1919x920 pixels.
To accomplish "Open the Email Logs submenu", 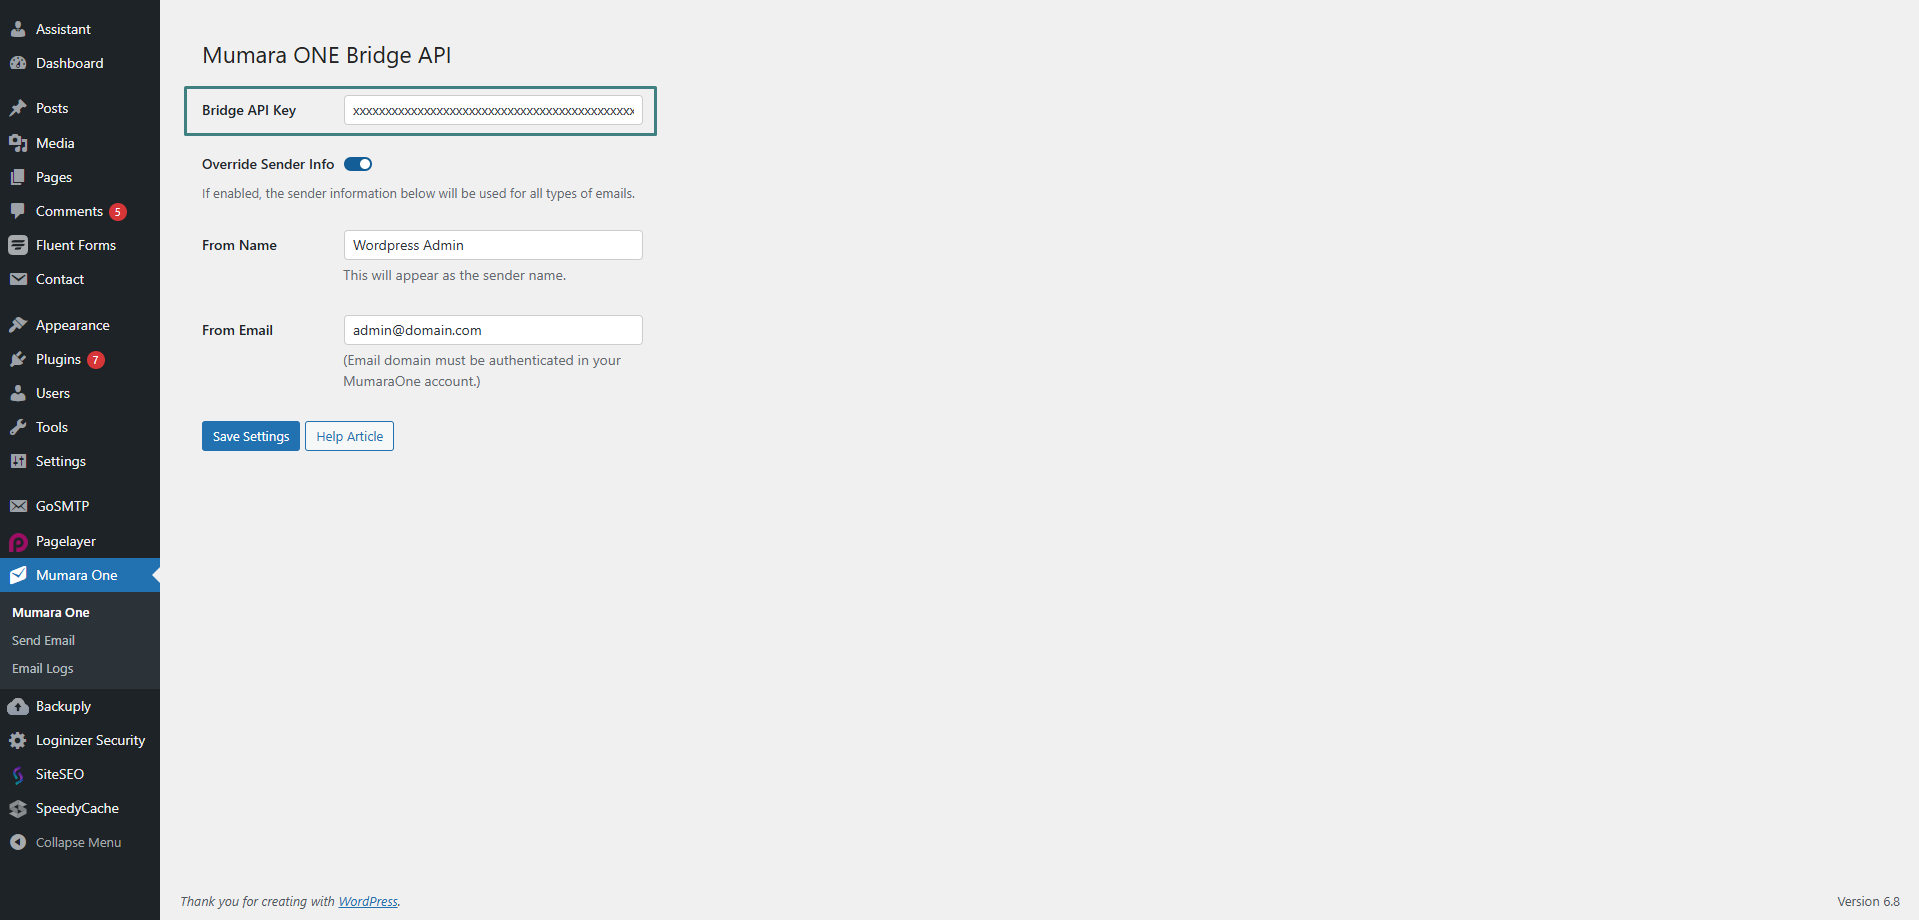I will click(x=43, y=668).
